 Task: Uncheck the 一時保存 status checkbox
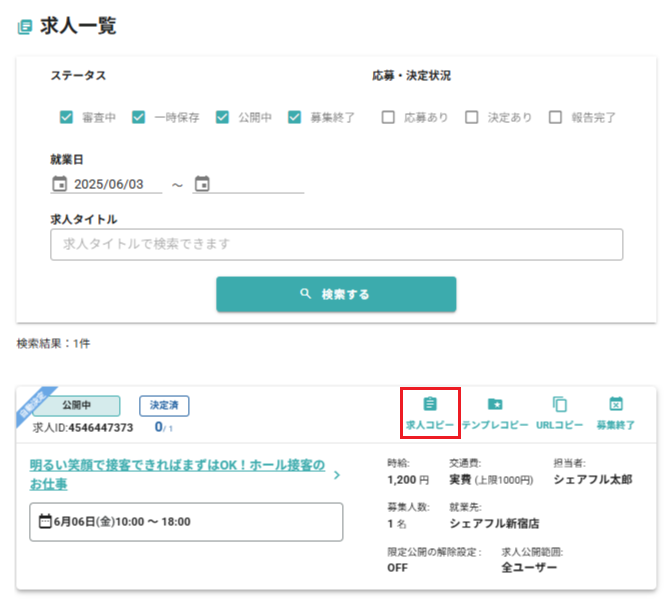[x=139, y=117]
